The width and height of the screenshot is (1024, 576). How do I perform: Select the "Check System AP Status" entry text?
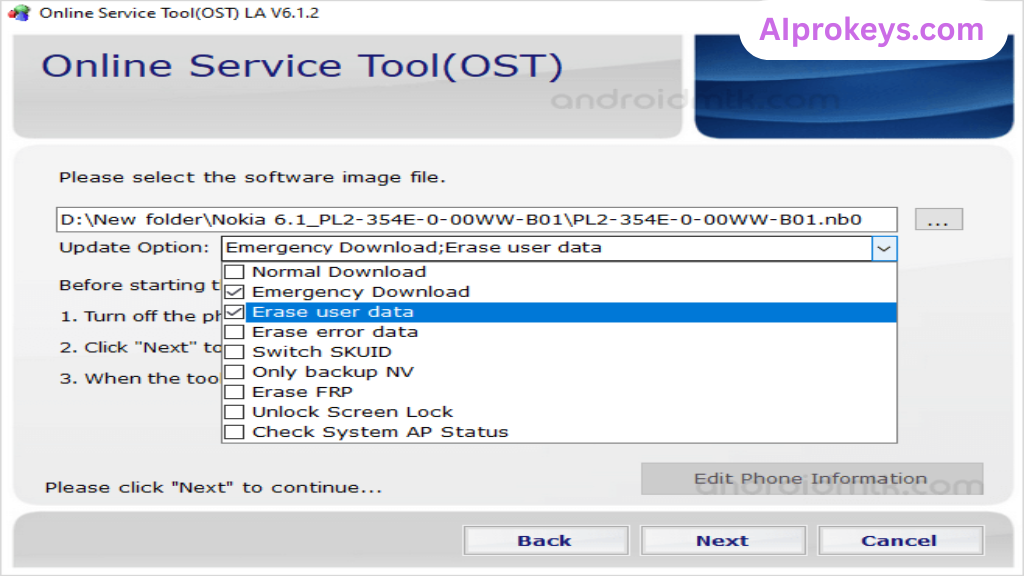point(380,432)
